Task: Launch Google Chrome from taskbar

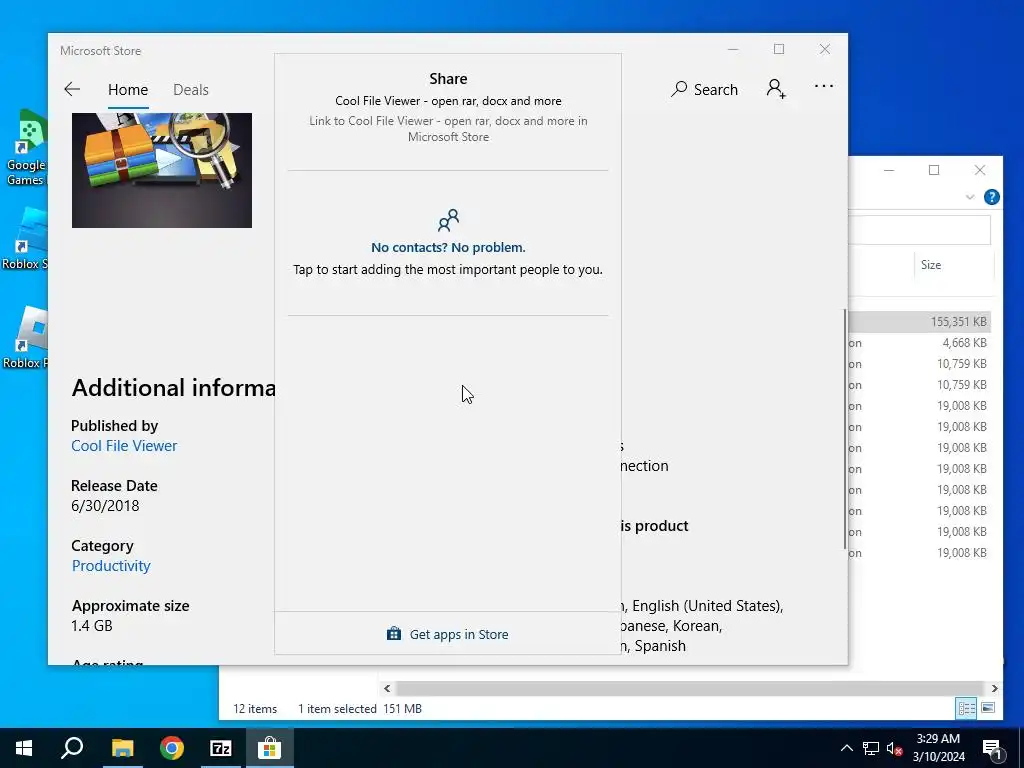Action: click(x=172, y=748)
